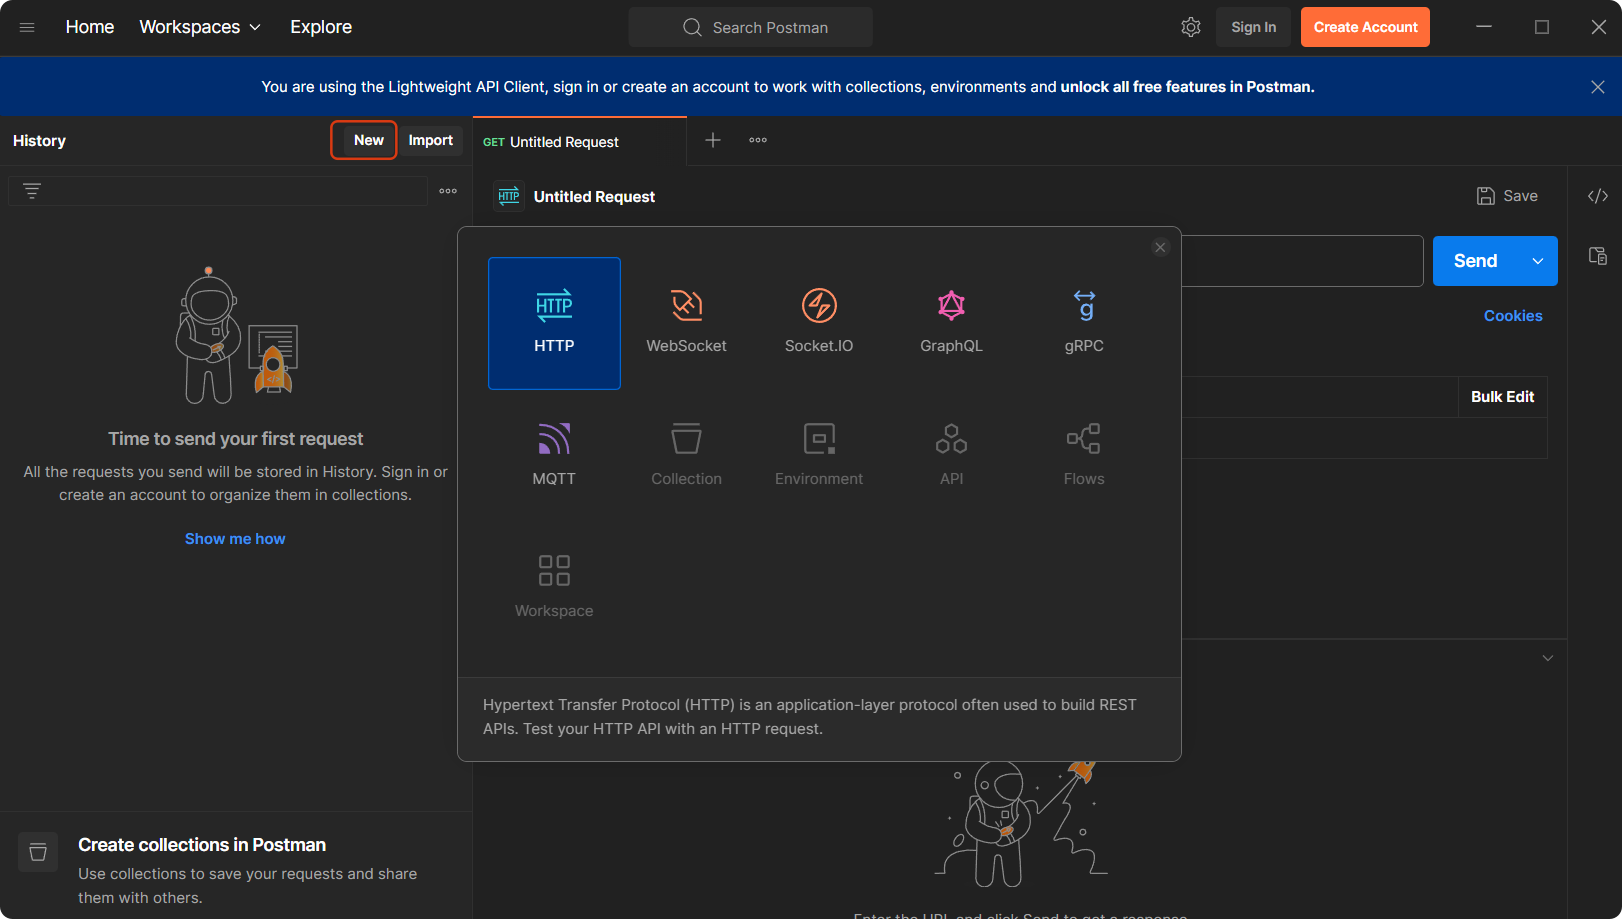Expand the Workspaces dropdown

point(200,27)
